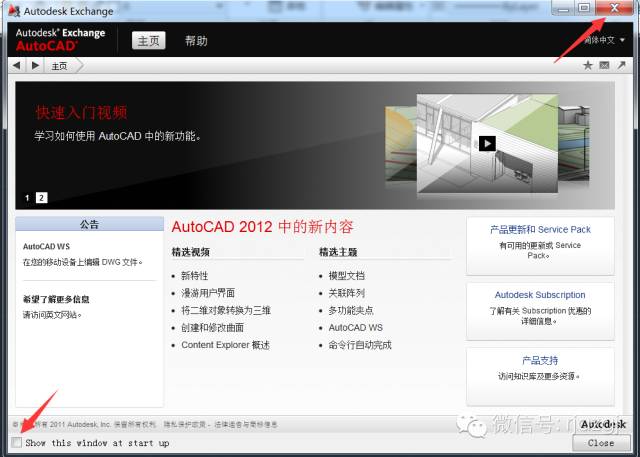This screenshot has width=640, height=457.
Task: Click the email envelope icon
Action: (x=604, y=65)
